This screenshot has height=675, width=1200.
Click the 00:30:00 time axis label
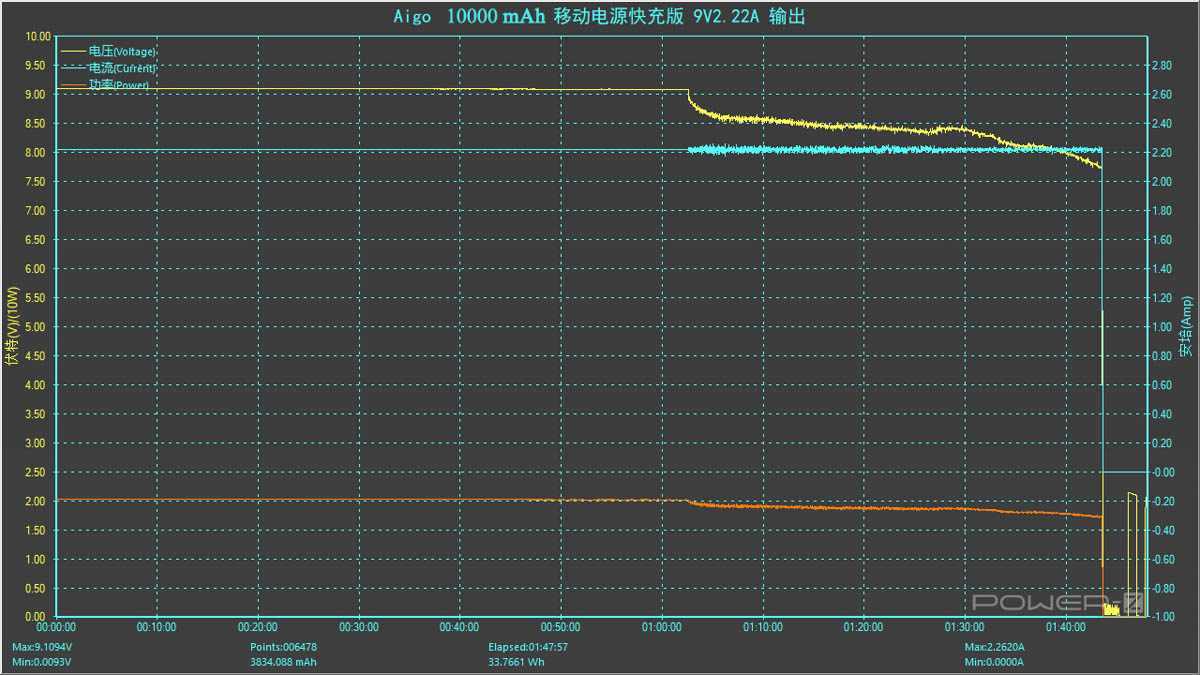tap(358, 628)
